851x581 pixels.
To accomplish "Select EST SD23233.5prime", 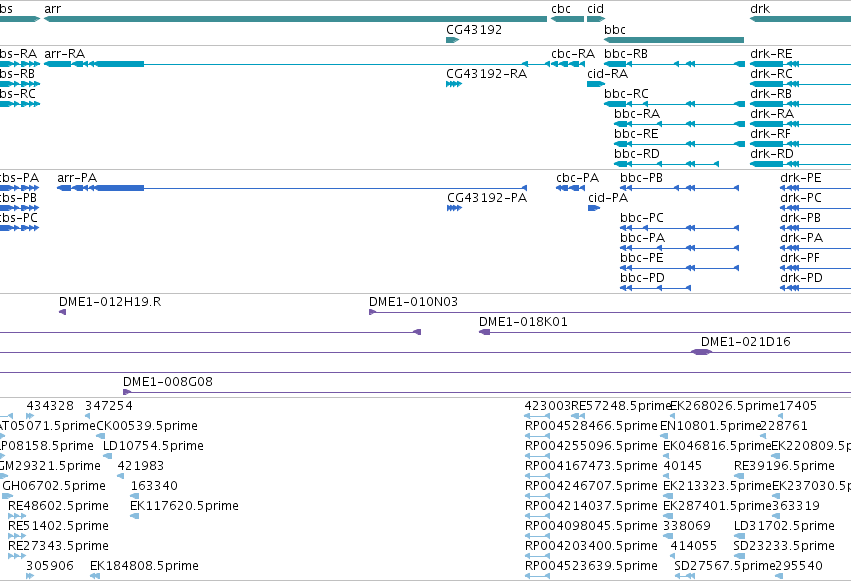I will click(739, 556).
